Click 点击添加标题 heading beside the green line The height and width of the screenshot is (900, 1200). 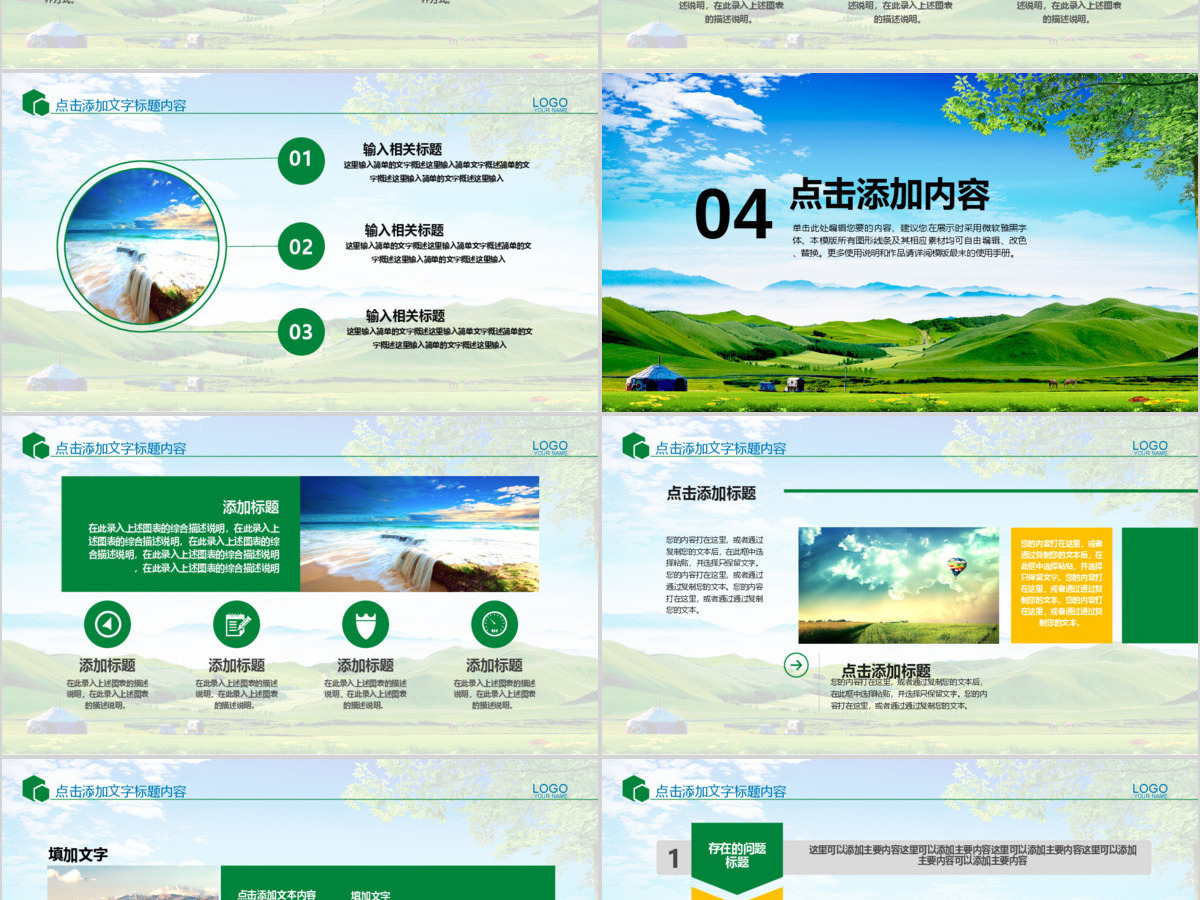[711, 493]
